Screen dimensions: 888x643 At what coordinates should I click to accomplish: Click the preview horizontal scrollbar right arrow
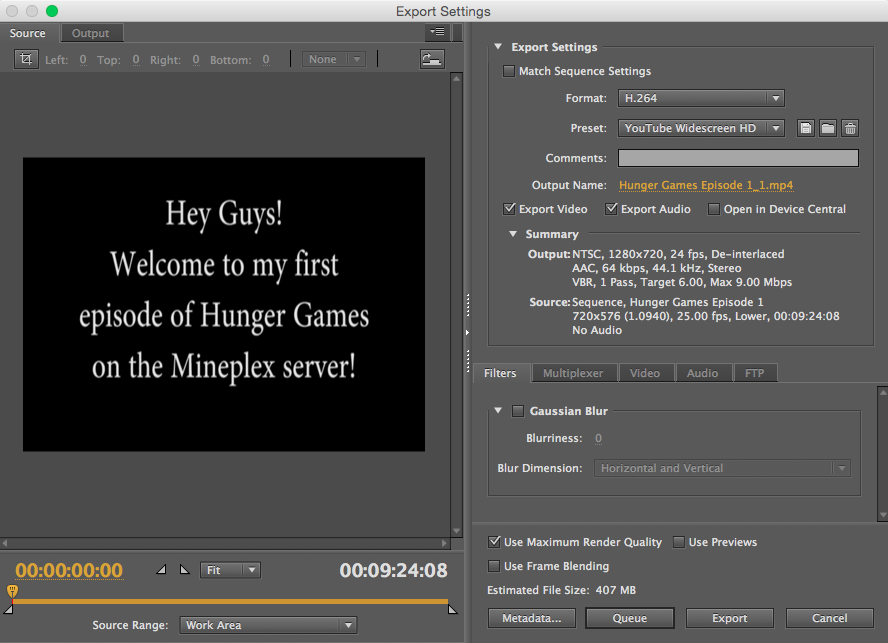point(444,543)
